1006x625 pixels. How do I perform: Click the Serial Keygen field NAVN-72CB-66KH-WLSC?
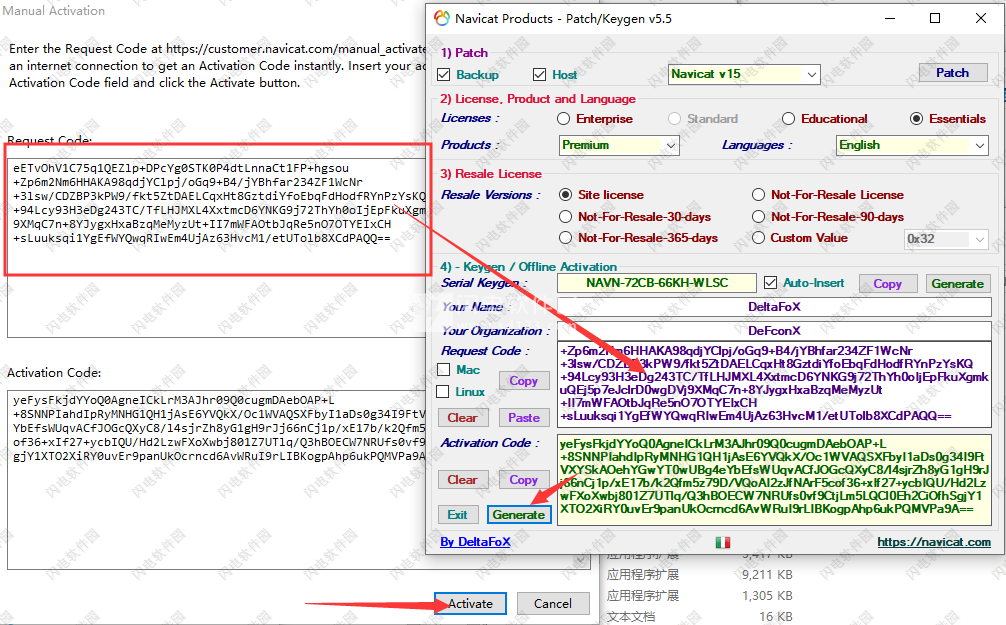pos(657,283)
